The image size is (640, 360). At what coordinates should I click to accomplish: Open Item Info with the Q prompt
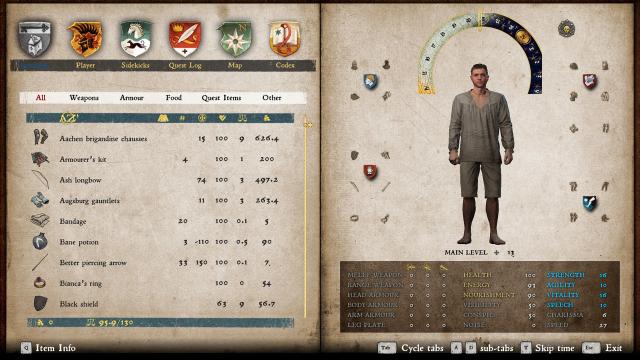(x=49, y=348)
